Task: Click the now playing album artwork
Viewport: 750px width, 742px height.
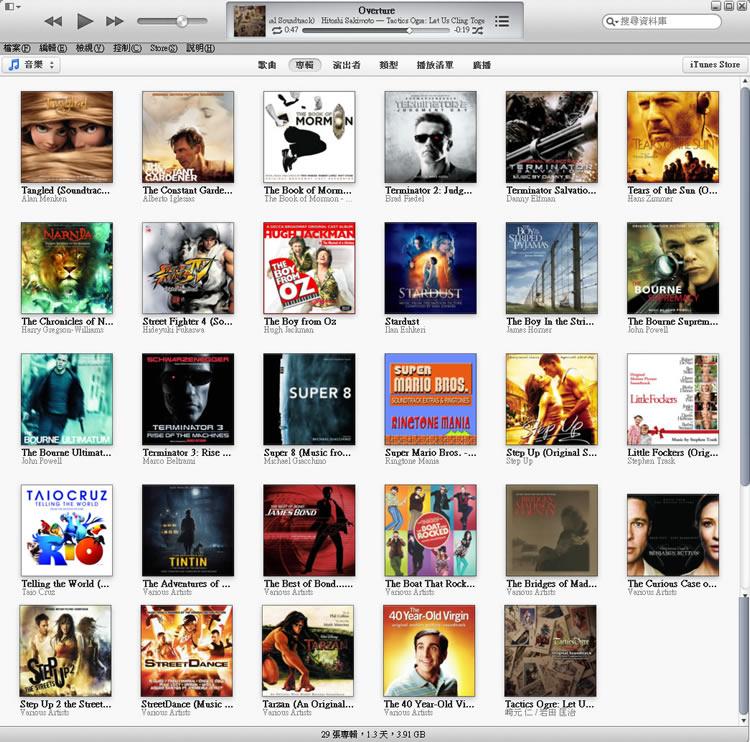Action: [249, 21]
